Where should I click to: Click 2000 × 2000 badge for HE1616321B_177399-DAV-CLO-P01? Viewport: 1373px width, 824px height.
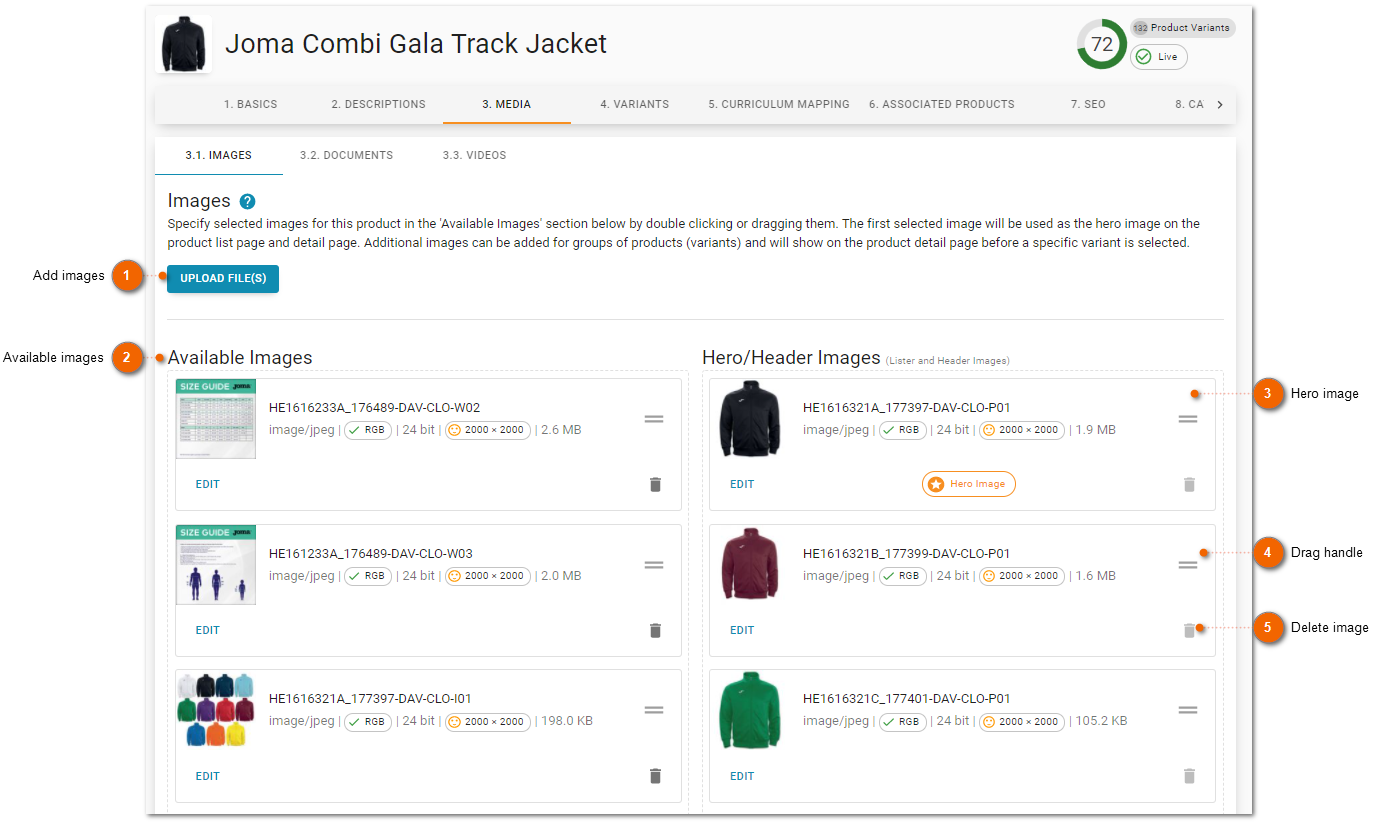[x=1022, y=576]
